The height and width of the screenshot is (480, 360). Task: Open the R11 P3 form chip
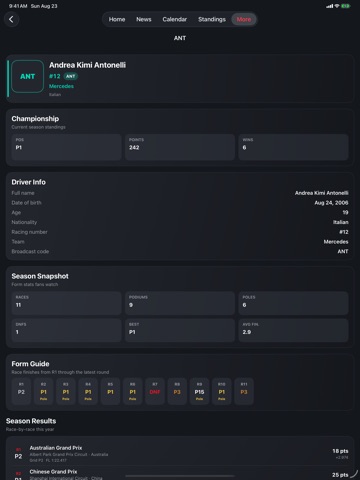tap(244, 391)
